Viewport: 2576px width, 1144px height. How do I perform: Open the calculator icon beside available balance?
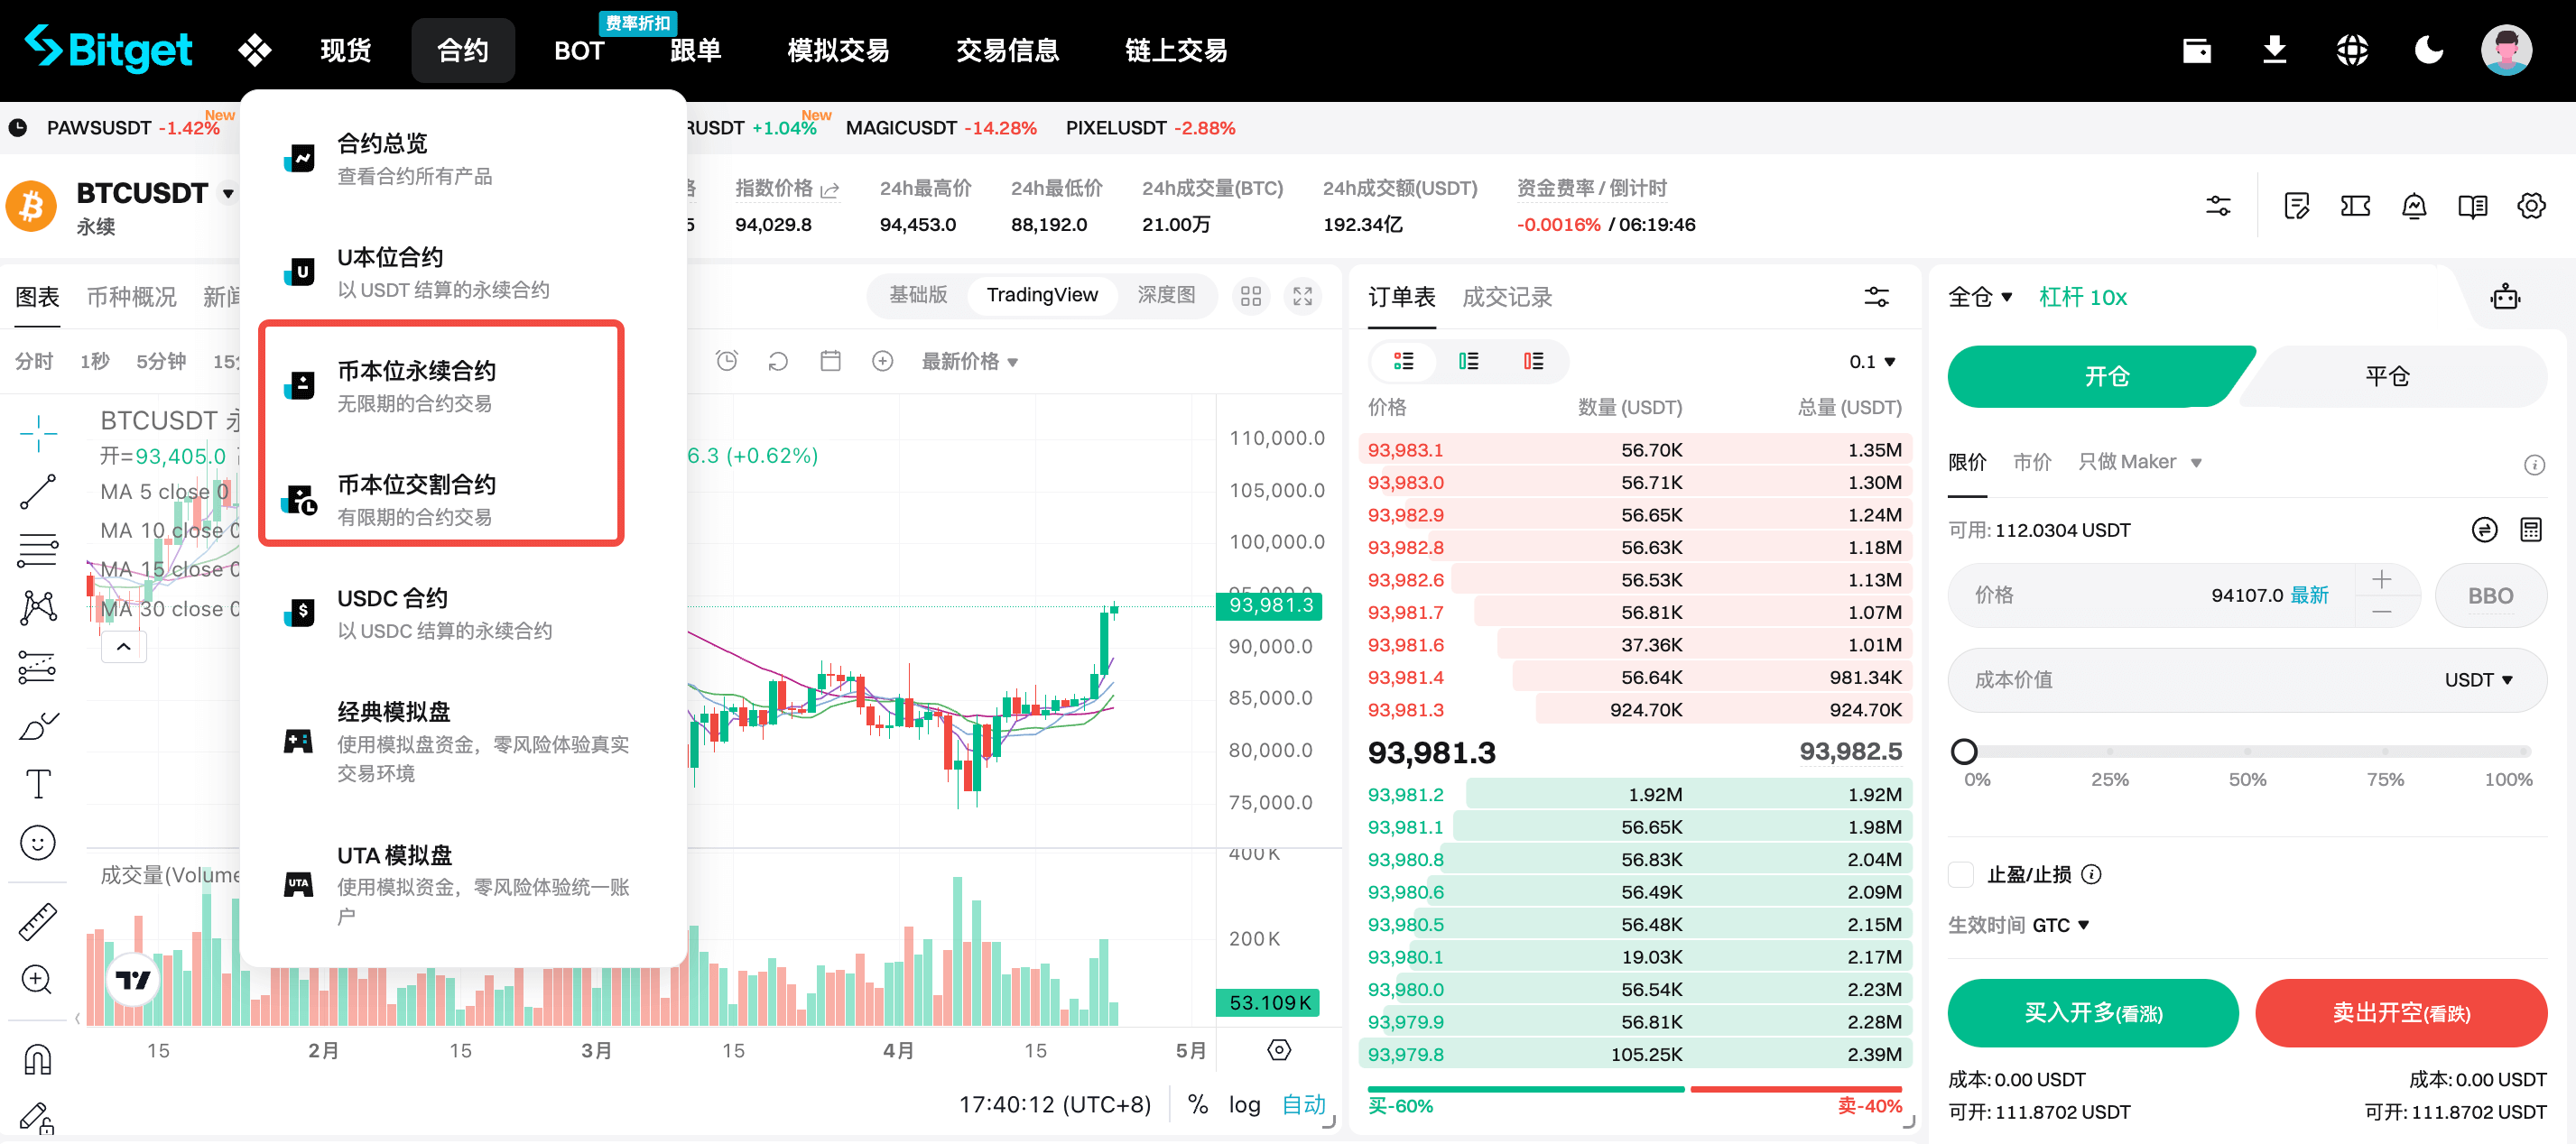tap(2530, 530)
